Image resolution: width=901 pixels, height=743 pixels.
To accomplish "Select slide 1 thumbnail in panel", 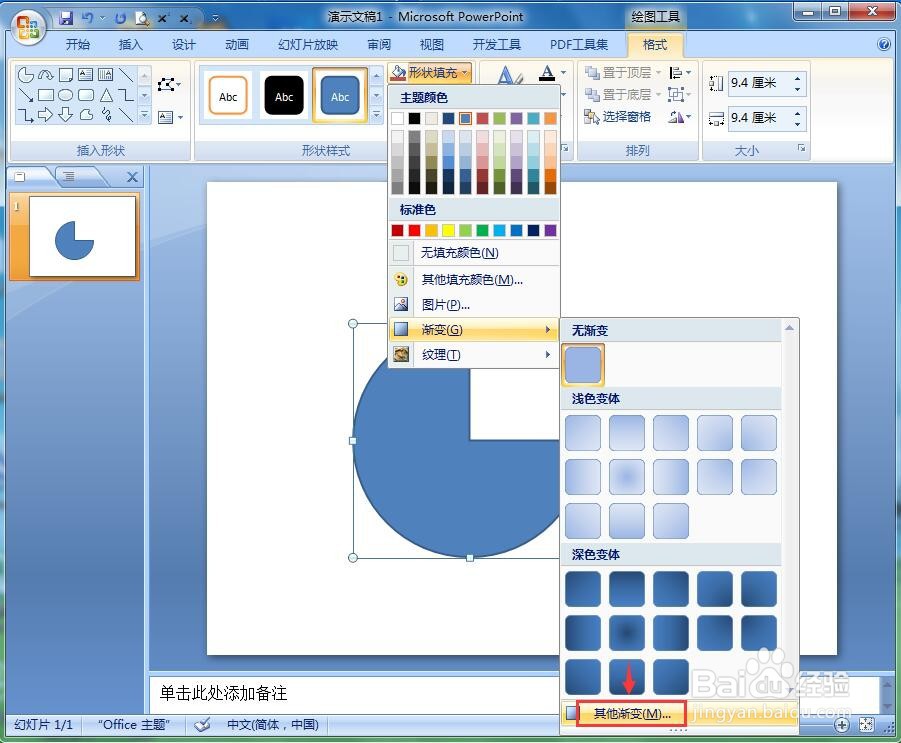I will (x=82, y=236).
